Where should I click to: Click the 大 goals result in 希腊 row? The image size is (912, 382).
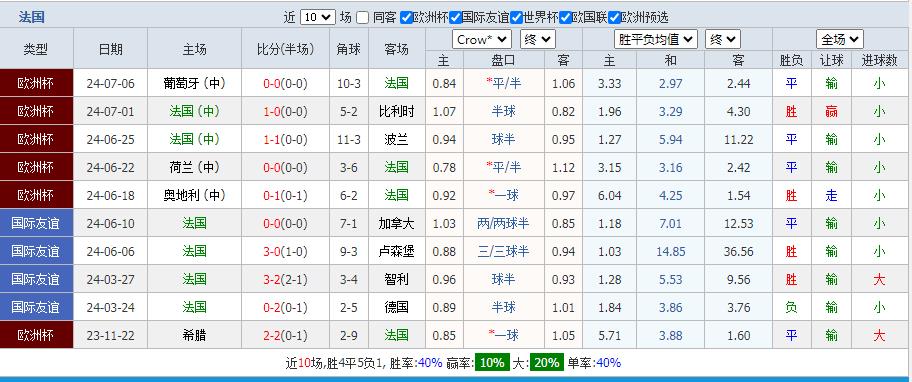879,335
